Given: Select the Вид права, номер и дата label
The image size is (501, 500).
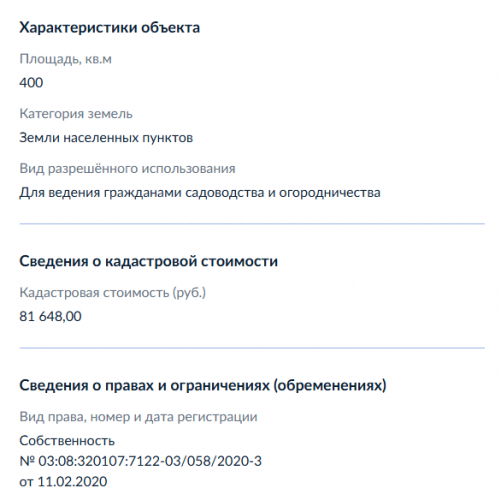Looking at the screenshot, I should tap(138, 417).
